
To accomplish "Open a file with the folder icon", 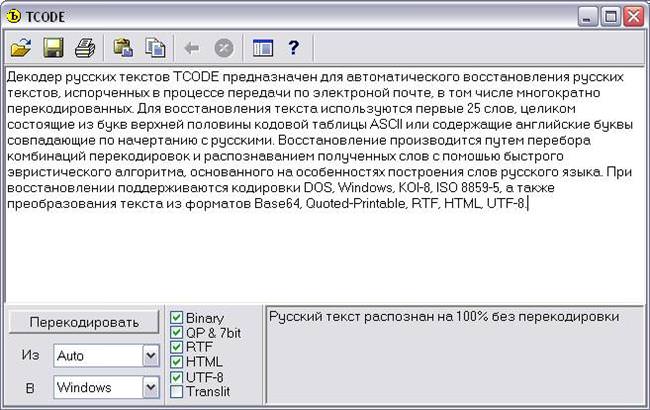I will [x=21, y=48].
